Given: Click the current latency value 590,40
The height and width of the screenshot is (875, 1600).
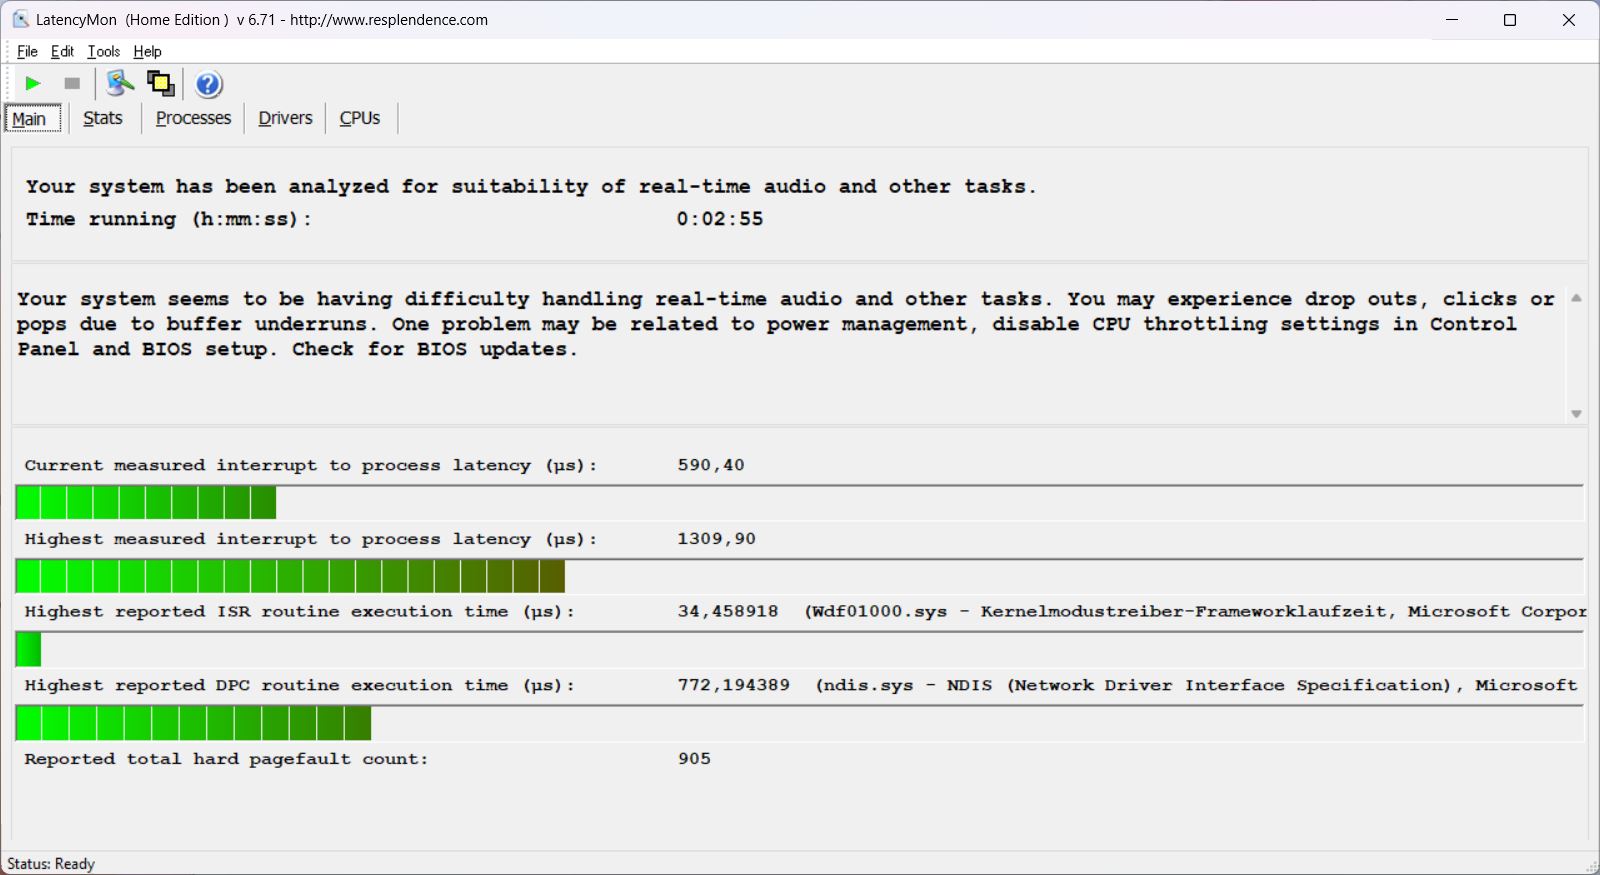Looking at the screenshot, I should tap(711, 465).
